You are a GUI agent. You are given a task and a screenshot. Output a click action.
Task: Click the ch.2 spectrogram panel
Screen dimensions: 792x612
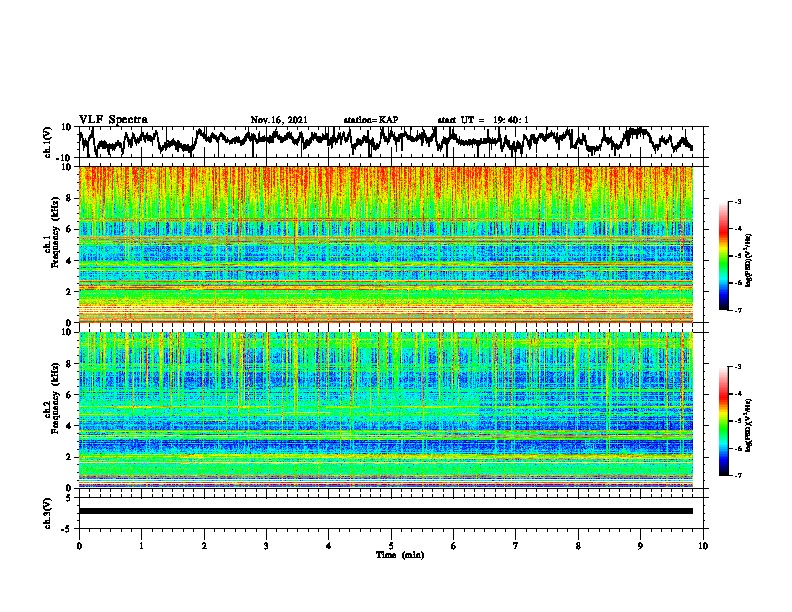click(385, 410)
